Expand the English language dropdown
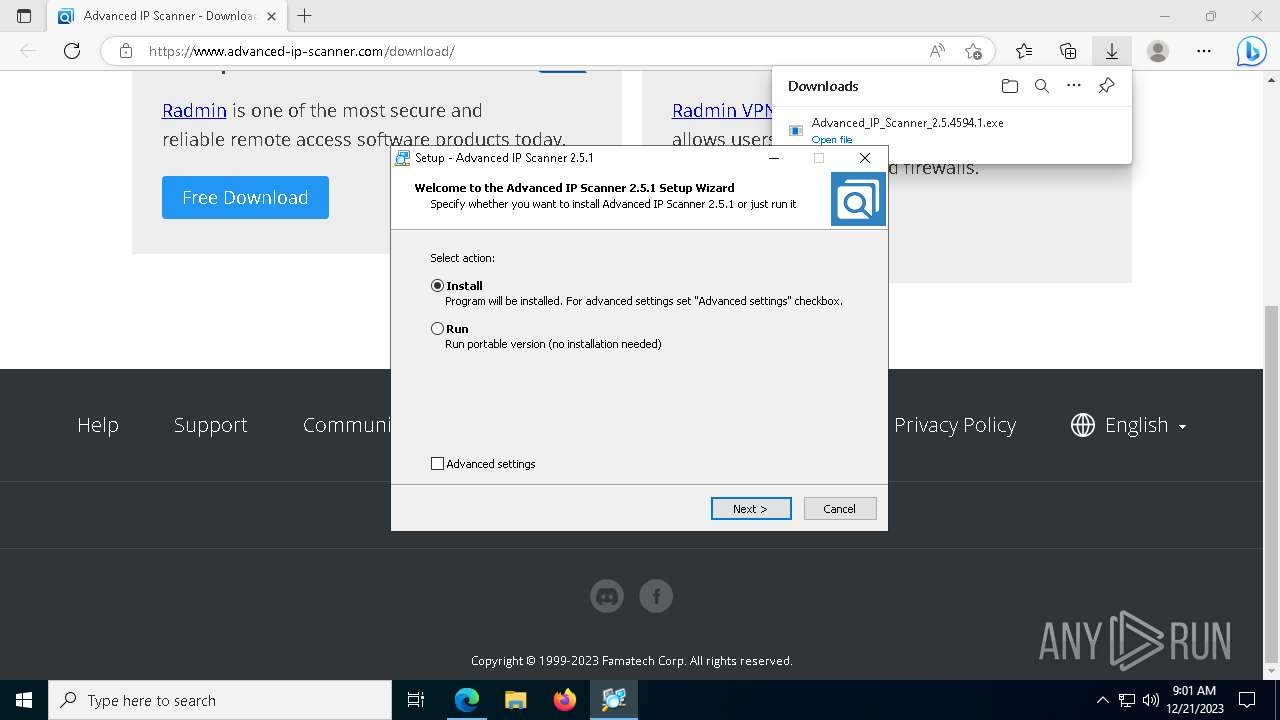Screen dimensions: 1280x720 pyautogui.click(x=1128, y=425)
